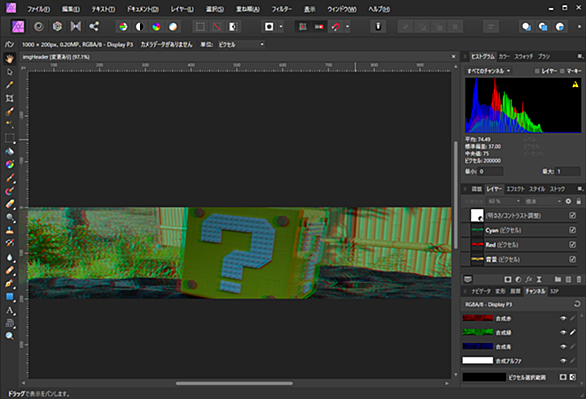Screen dimensions: 586x399
Task: Toggle snapping with the magnet icon
Action: pos(336,27)
